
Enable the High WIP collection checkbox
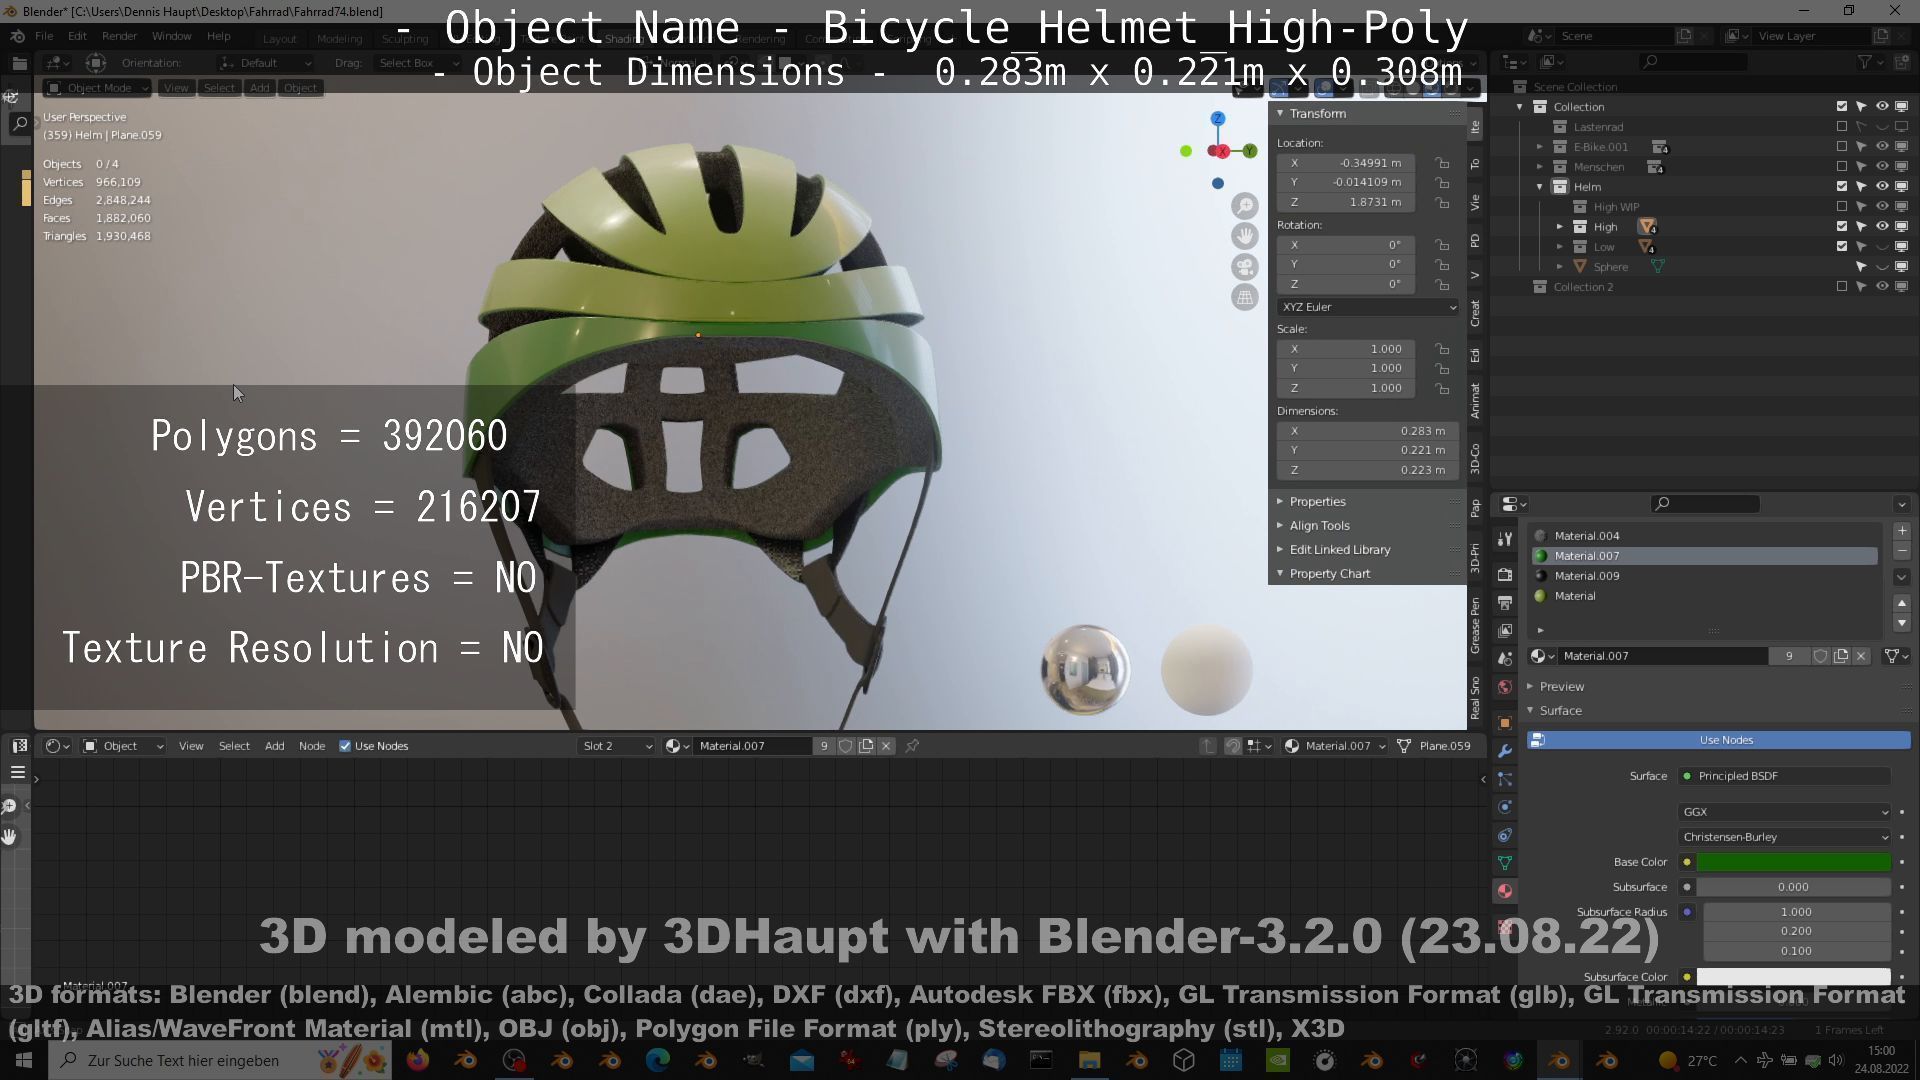(x=1842, y=207)
